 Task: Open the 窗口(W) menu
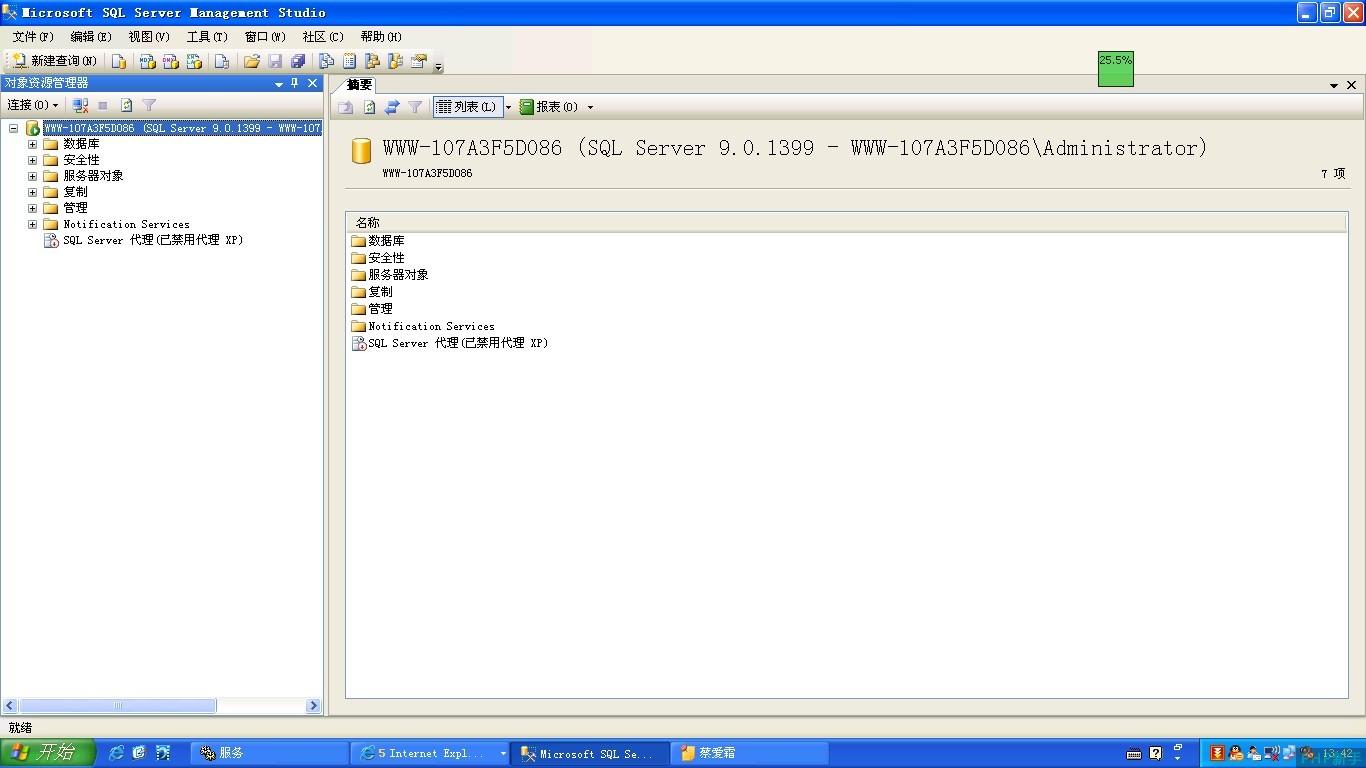click(265, 36)
